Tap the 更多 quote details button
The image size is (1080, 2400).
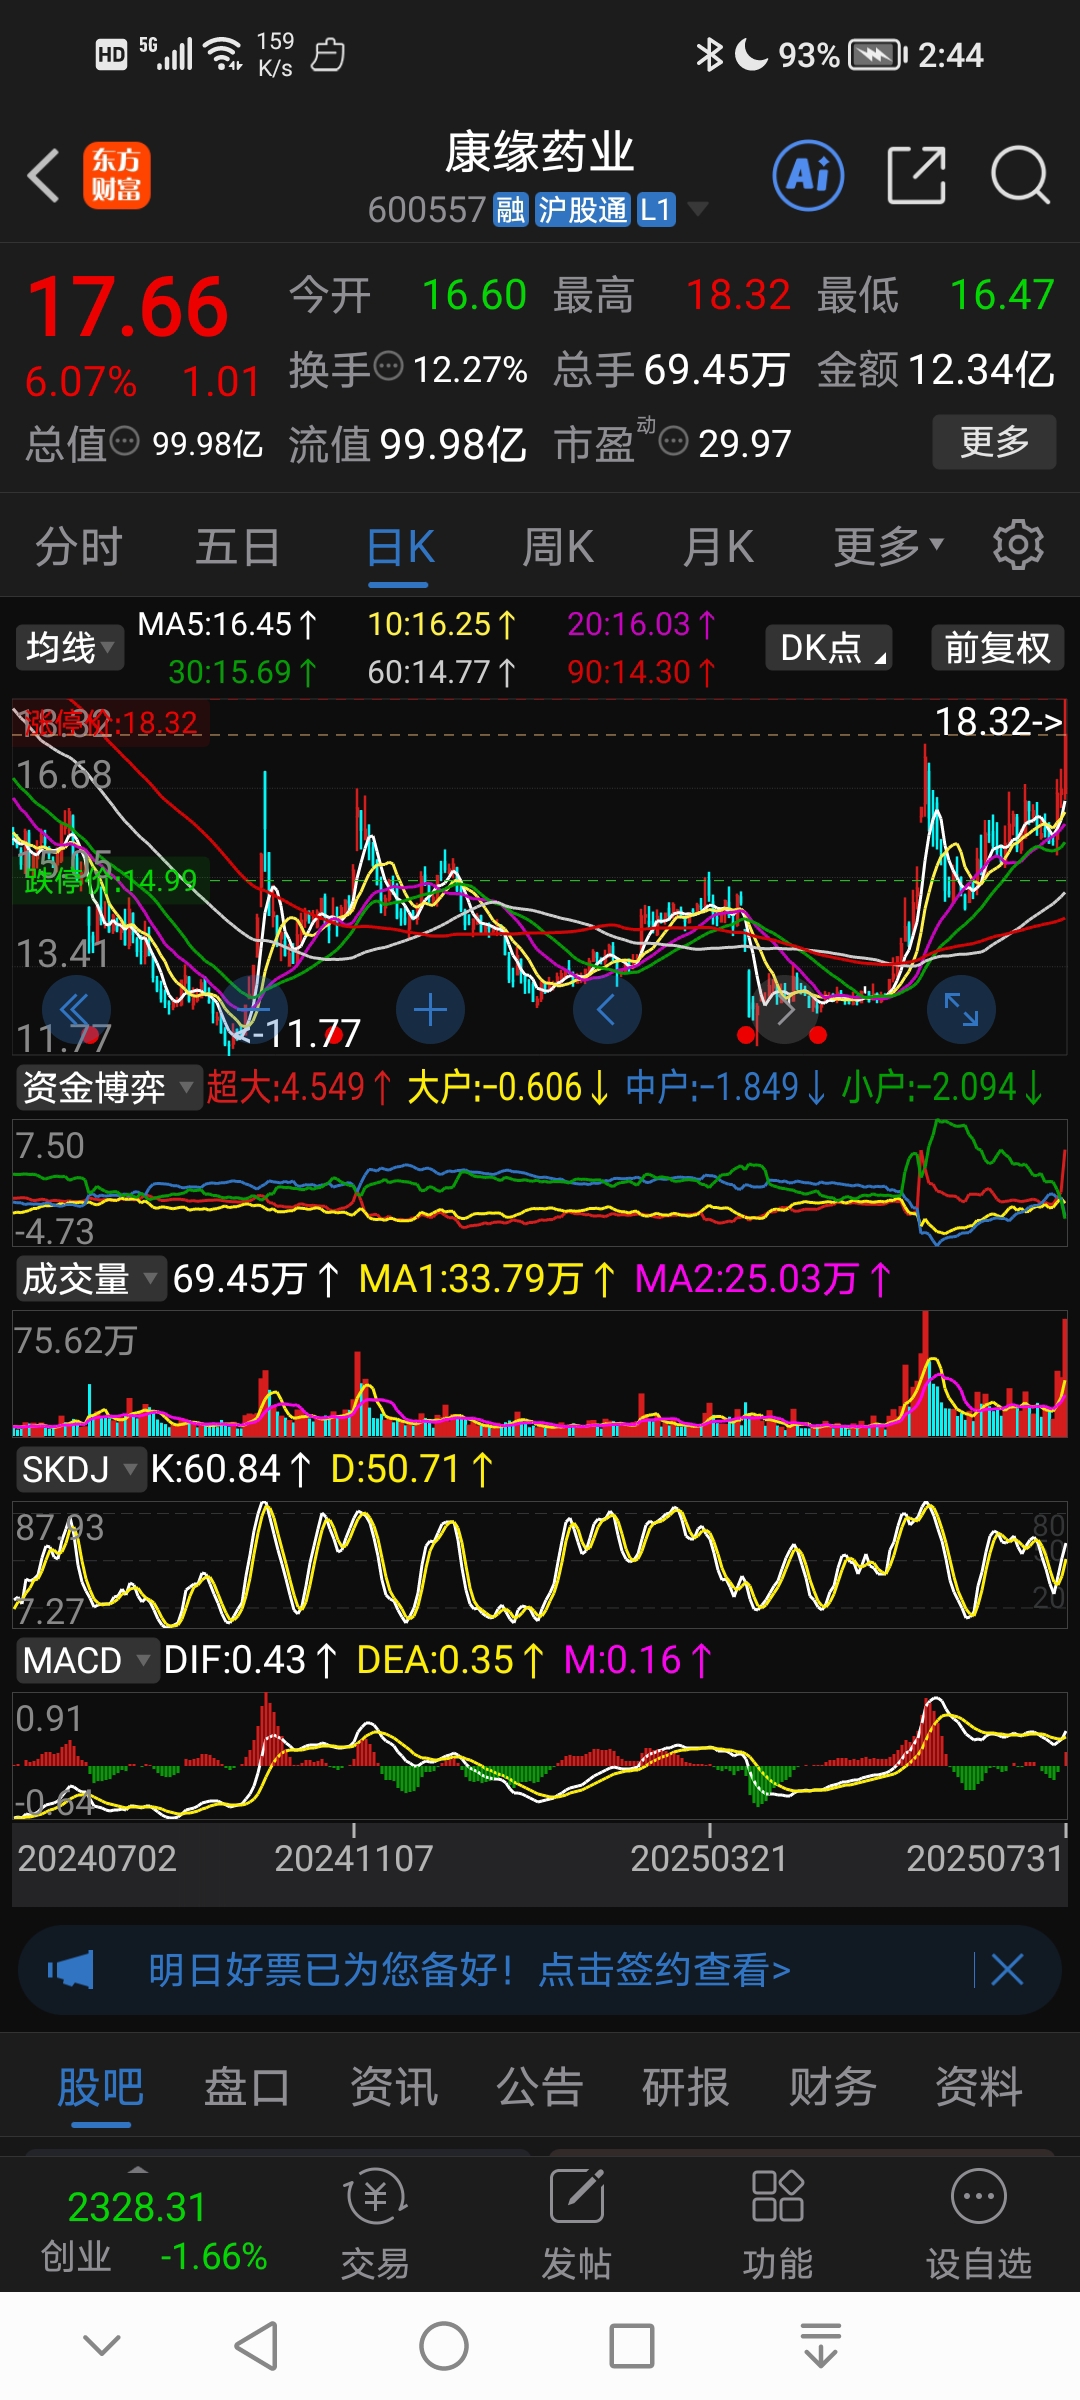coord(994,441)
